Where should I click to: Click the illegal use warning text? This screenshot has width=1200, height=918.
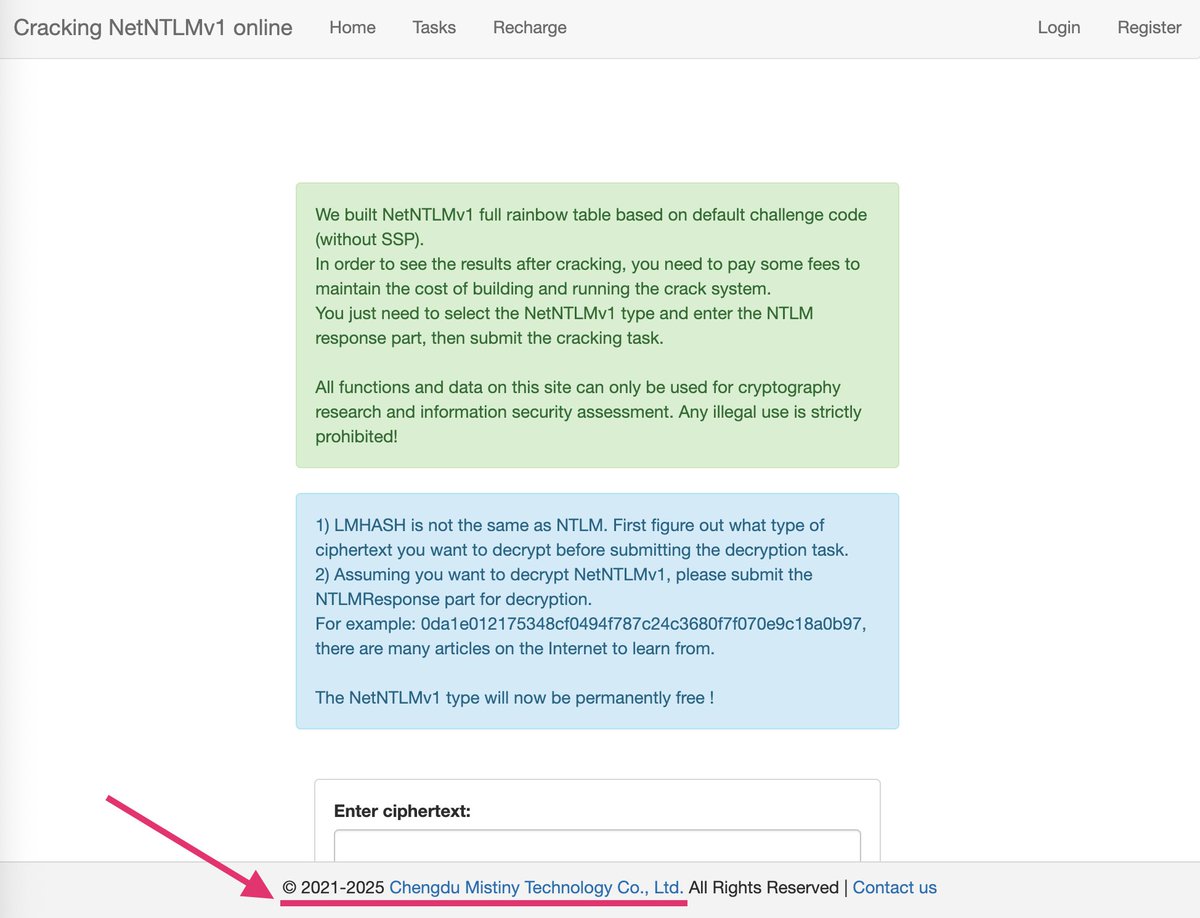(588, 411)
